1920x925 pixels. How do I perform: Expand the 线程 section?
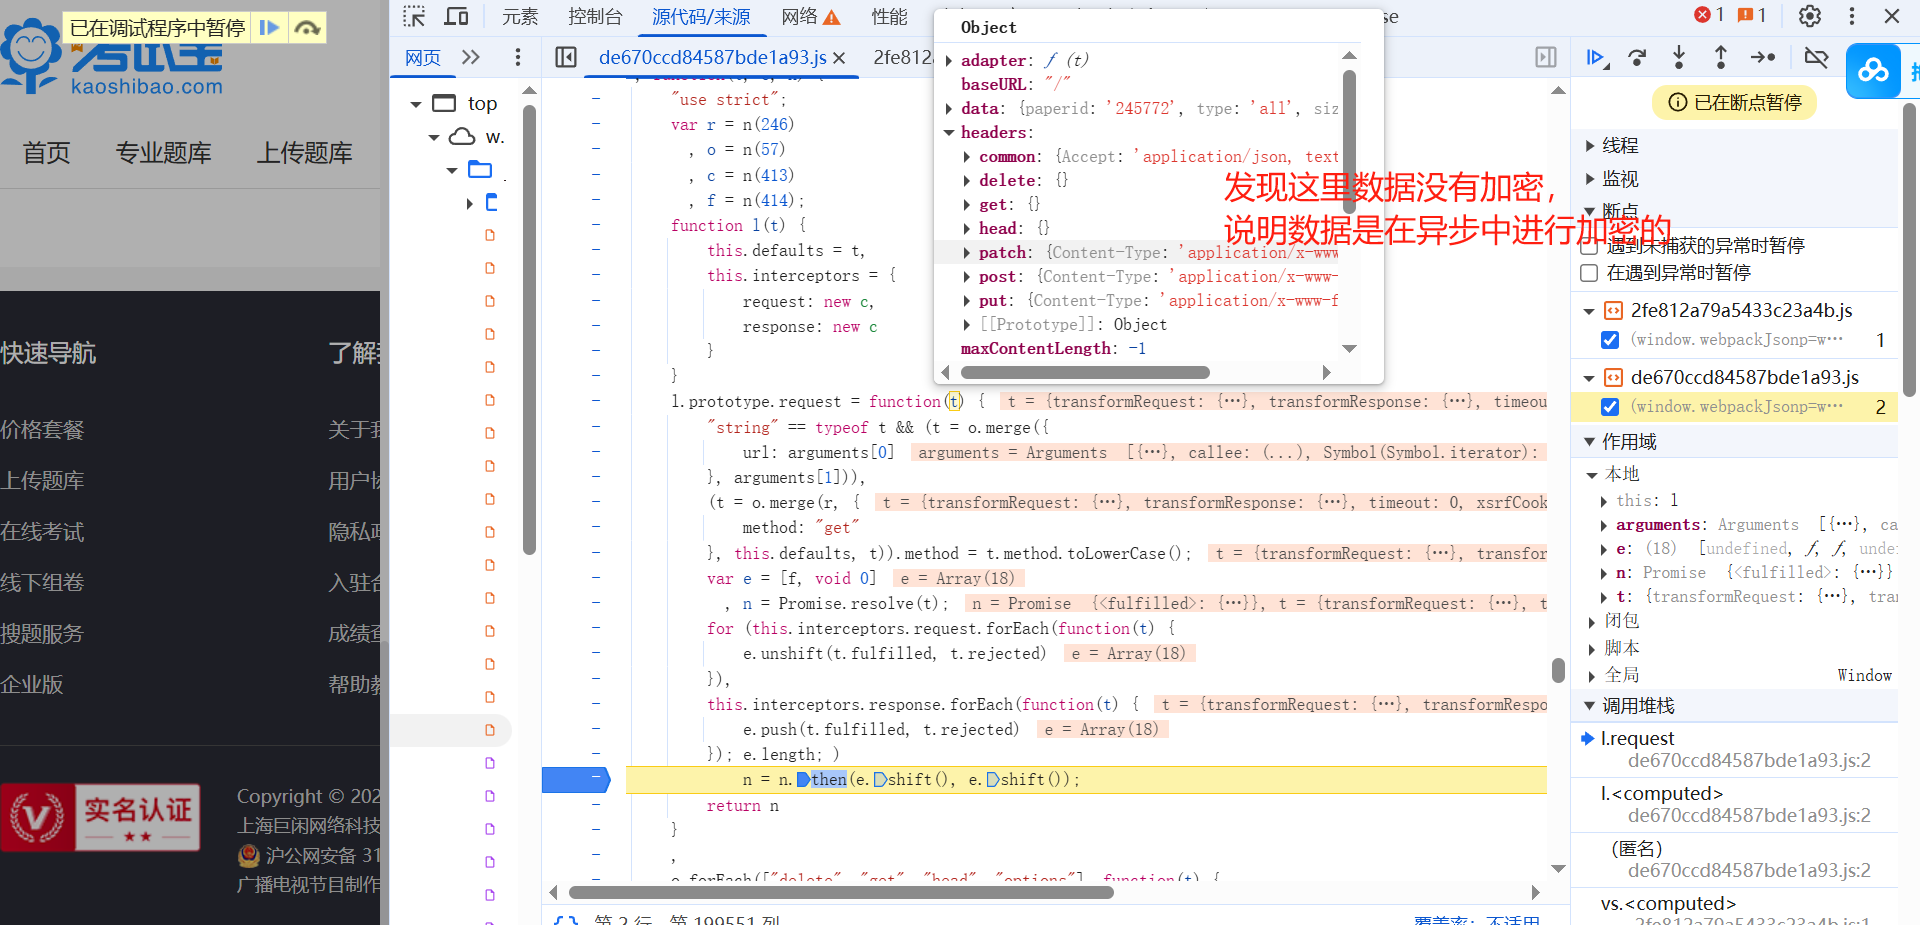(1590, 146)
